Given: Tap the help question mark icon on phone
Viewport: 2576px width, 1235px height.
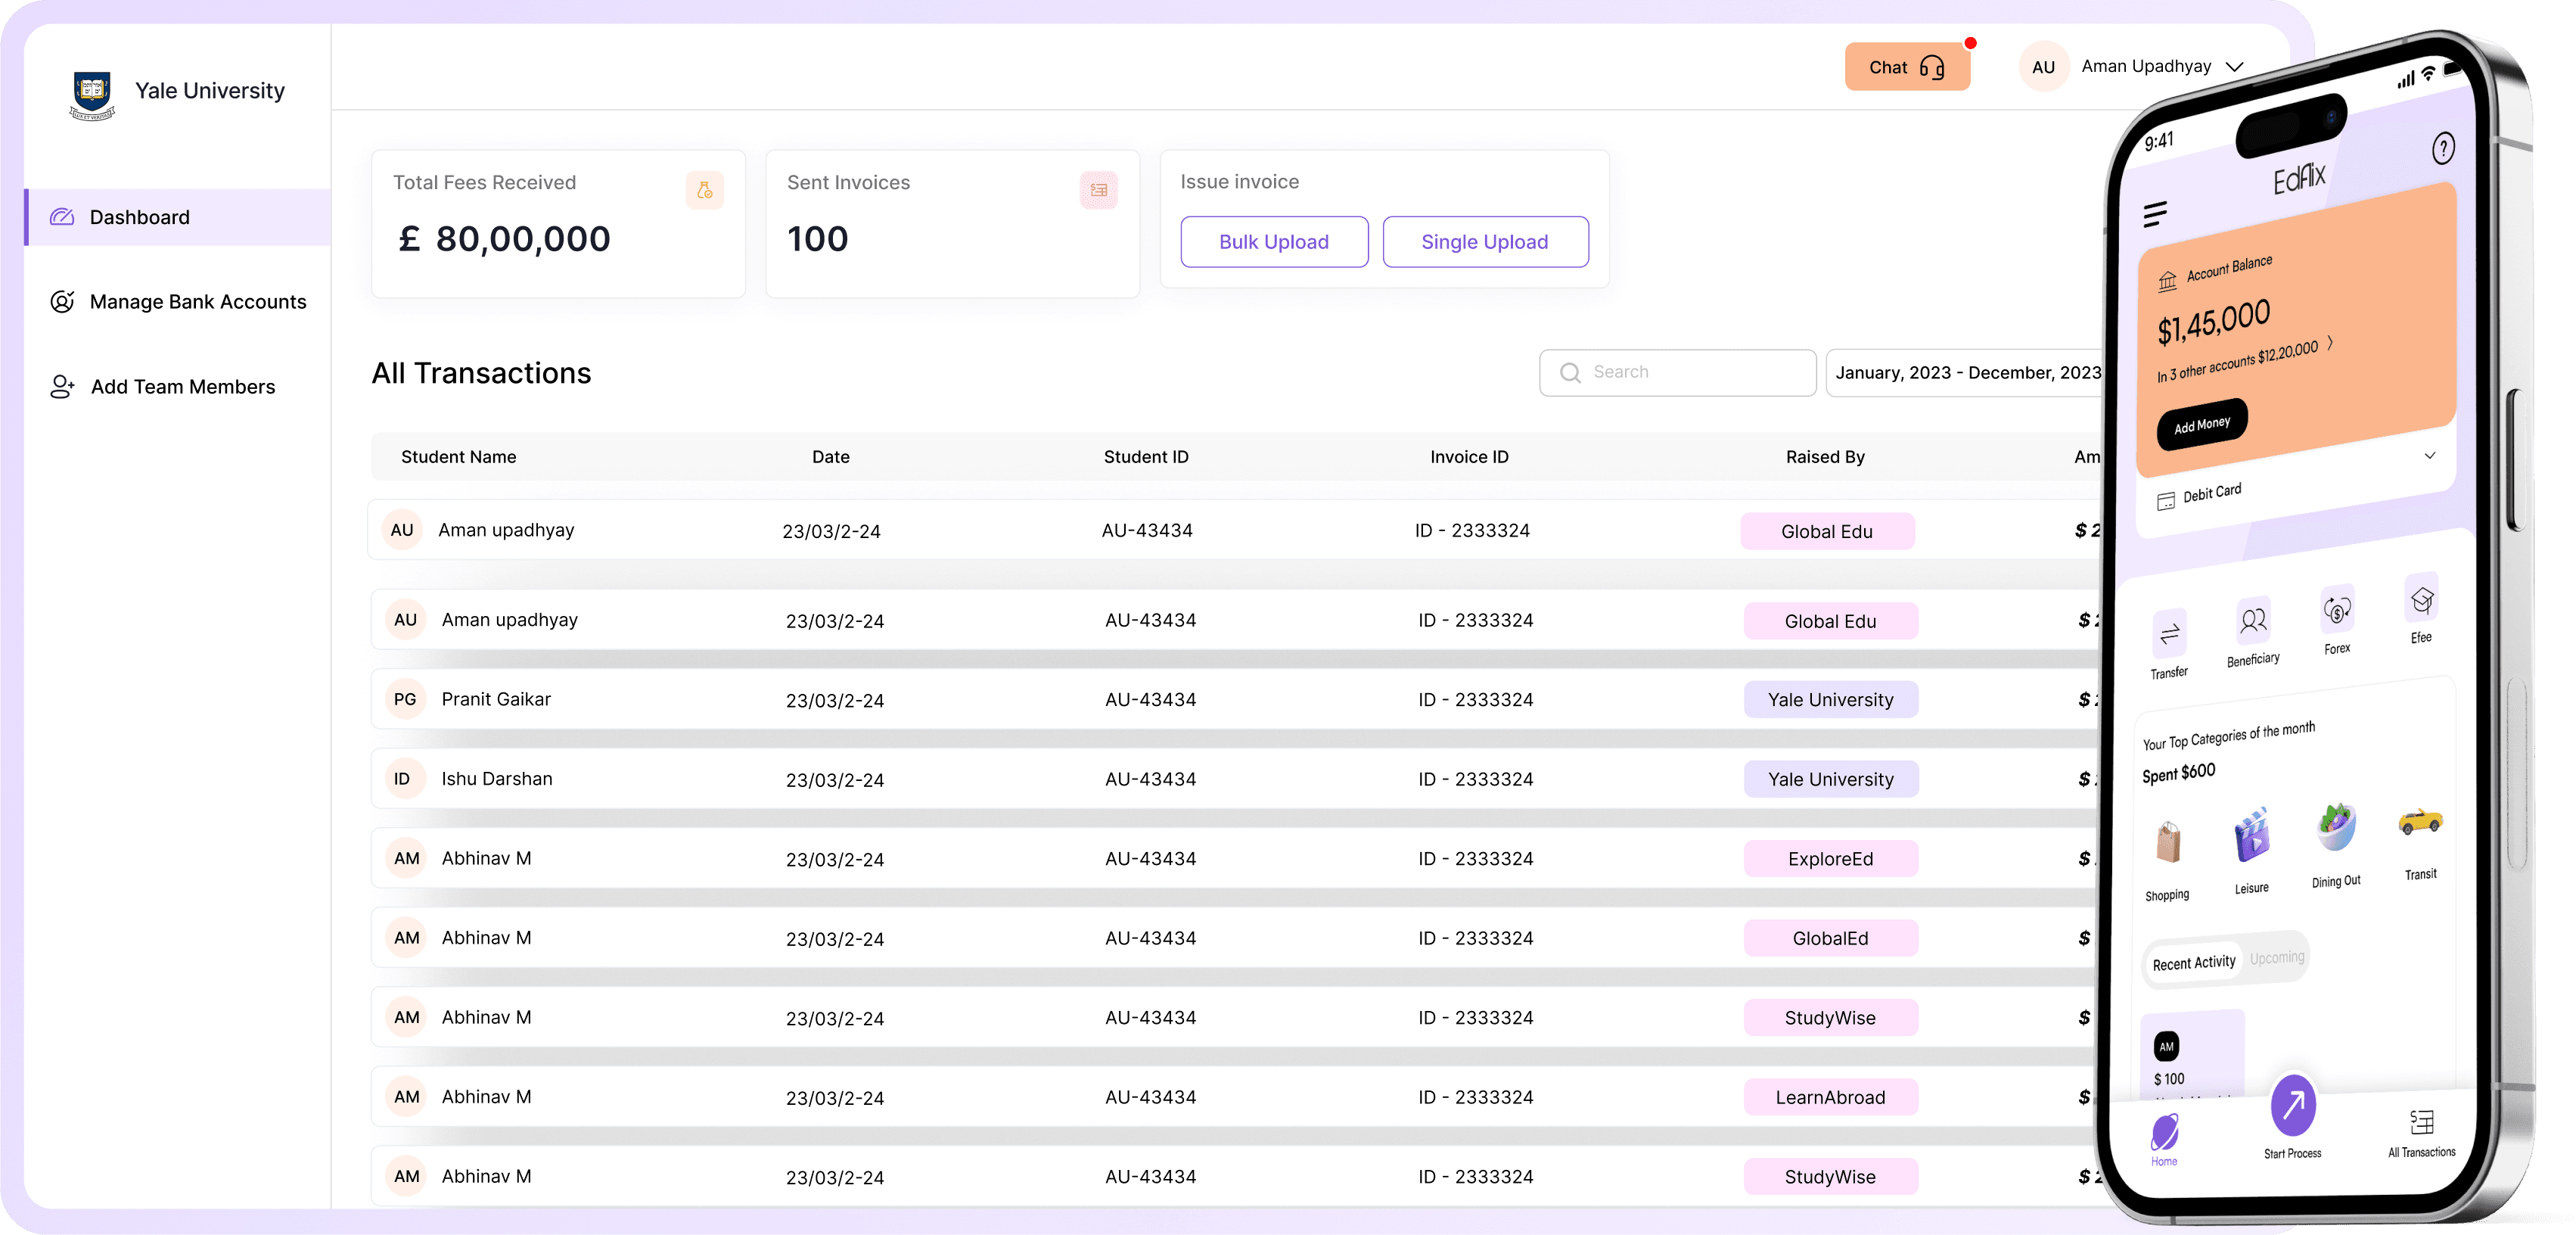Looking at the screenshot, I should click(x=2443, y=149).
